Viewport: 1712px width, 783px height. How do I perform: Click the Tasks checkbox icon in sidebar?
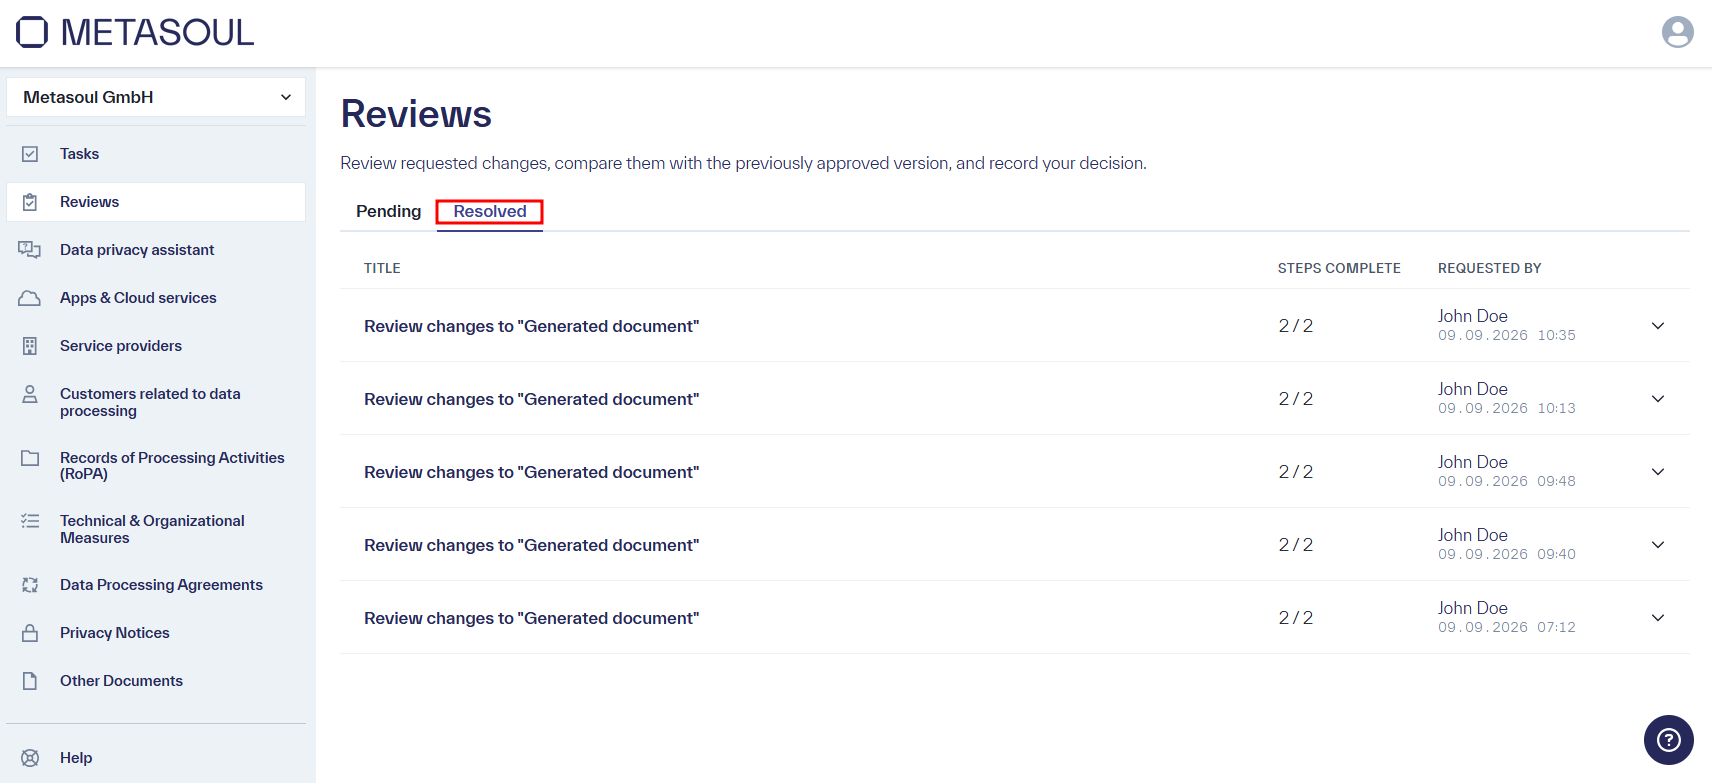pos(30,154)
